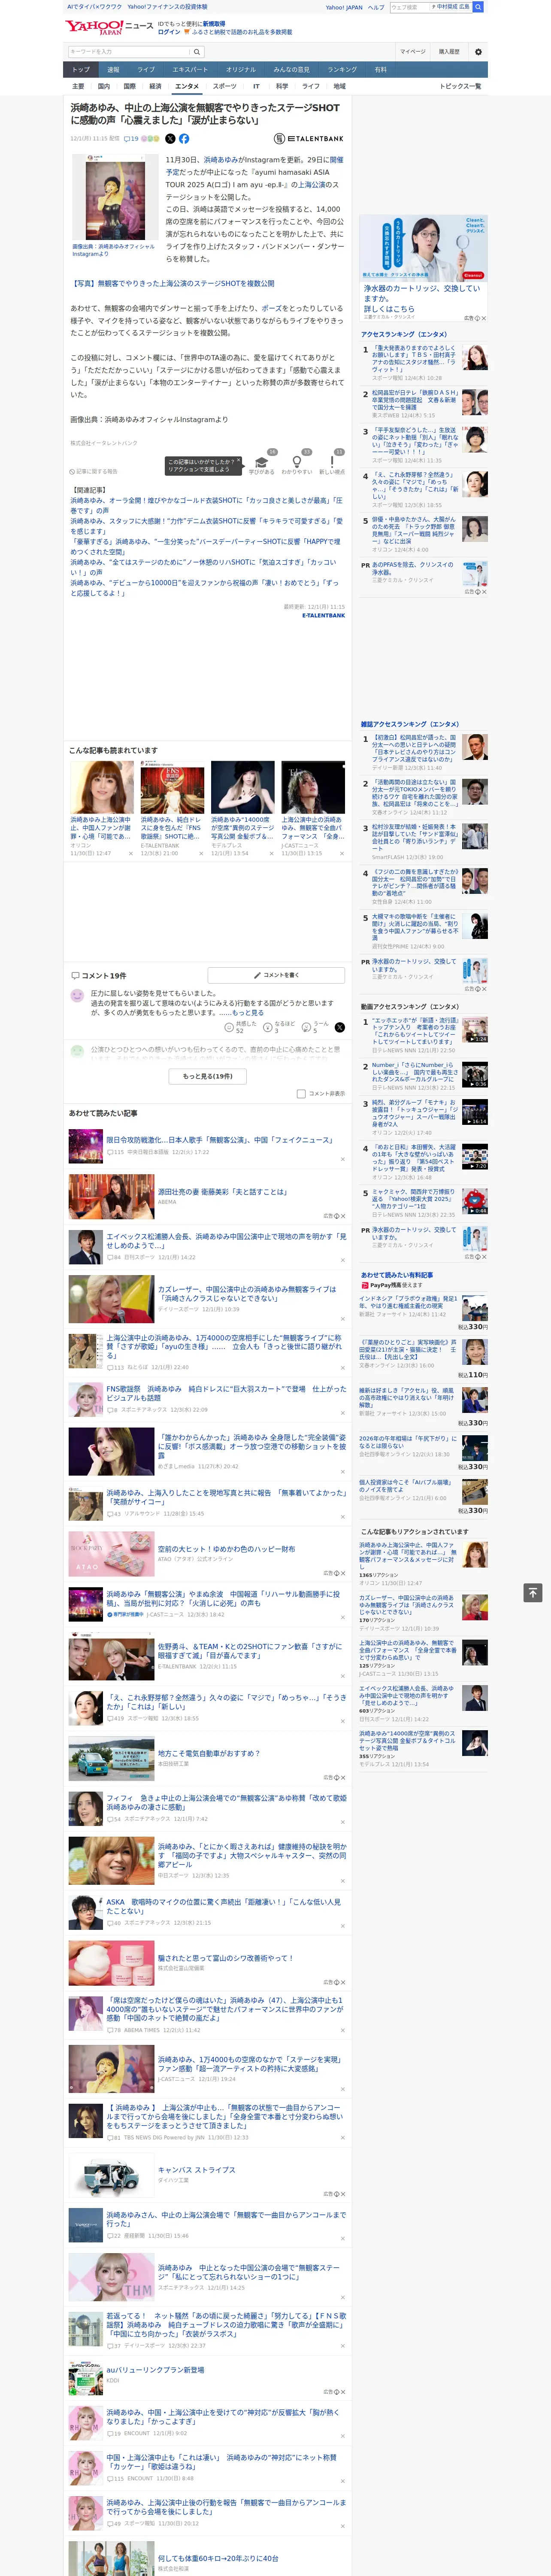Viewport: 551px width, 2576px height.
Task: React with the 学びがある graduation cap icon
Action: click(262, 463)
